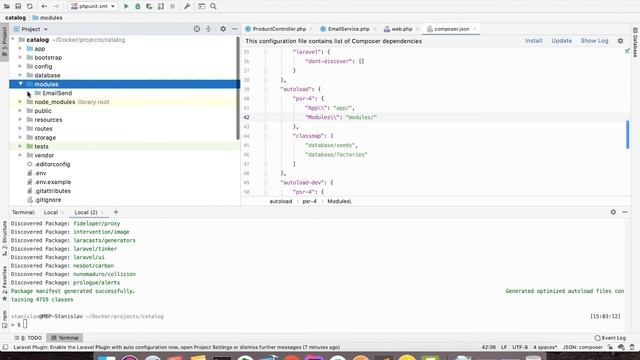Switch to the Local terminal tab
Viewport: 640px width, 360px height.
(51, 212)
